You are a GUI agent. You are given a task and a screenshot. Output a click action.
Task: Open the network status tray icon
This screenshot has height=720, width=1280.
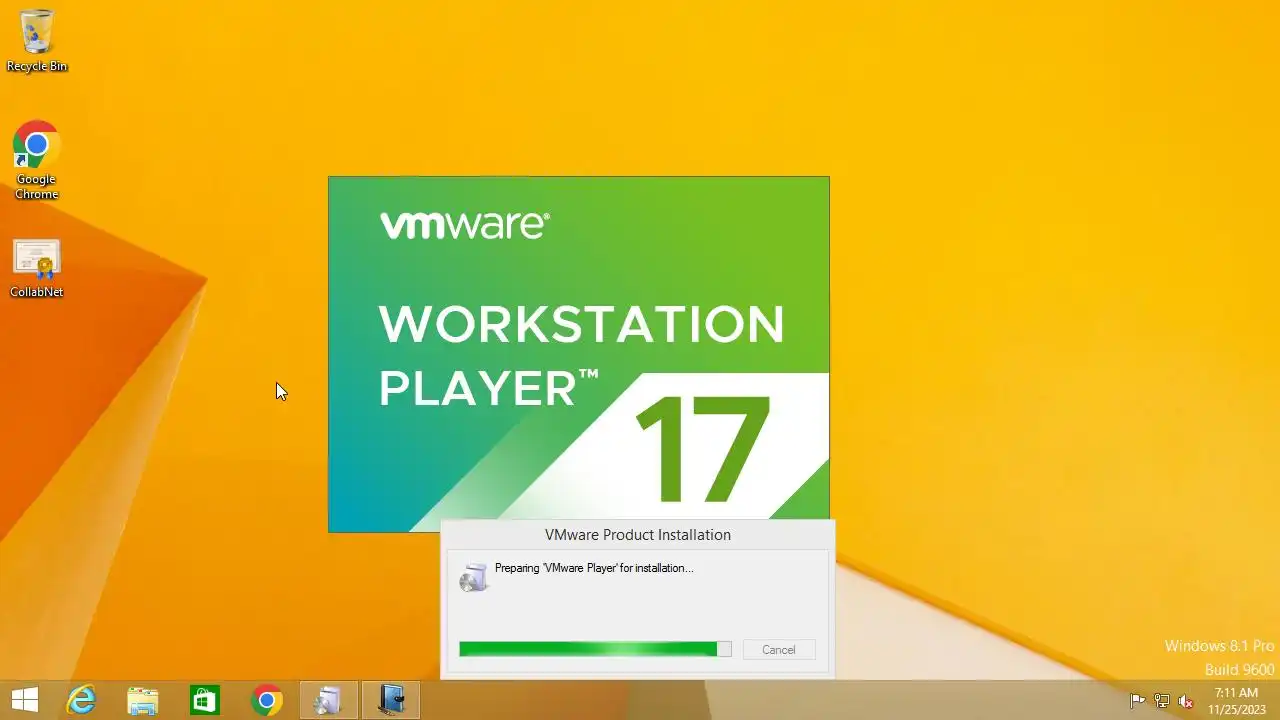(x=1162, y=701)
